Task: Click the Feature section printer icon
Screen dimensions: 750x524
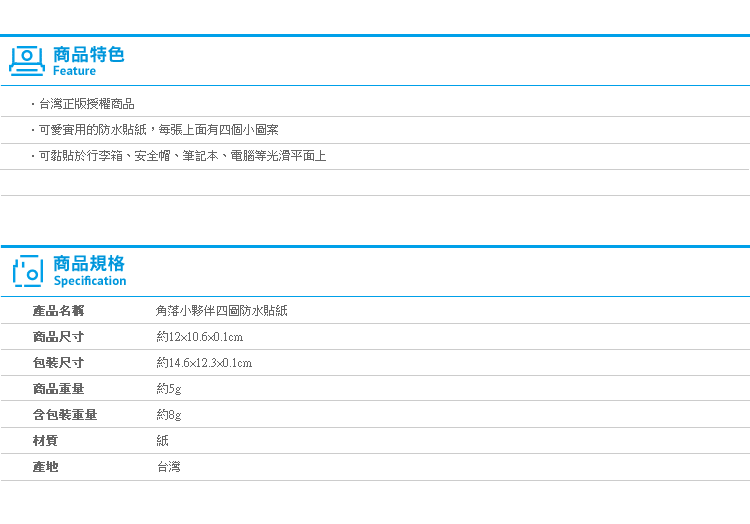Action: [x=27, y=61]
